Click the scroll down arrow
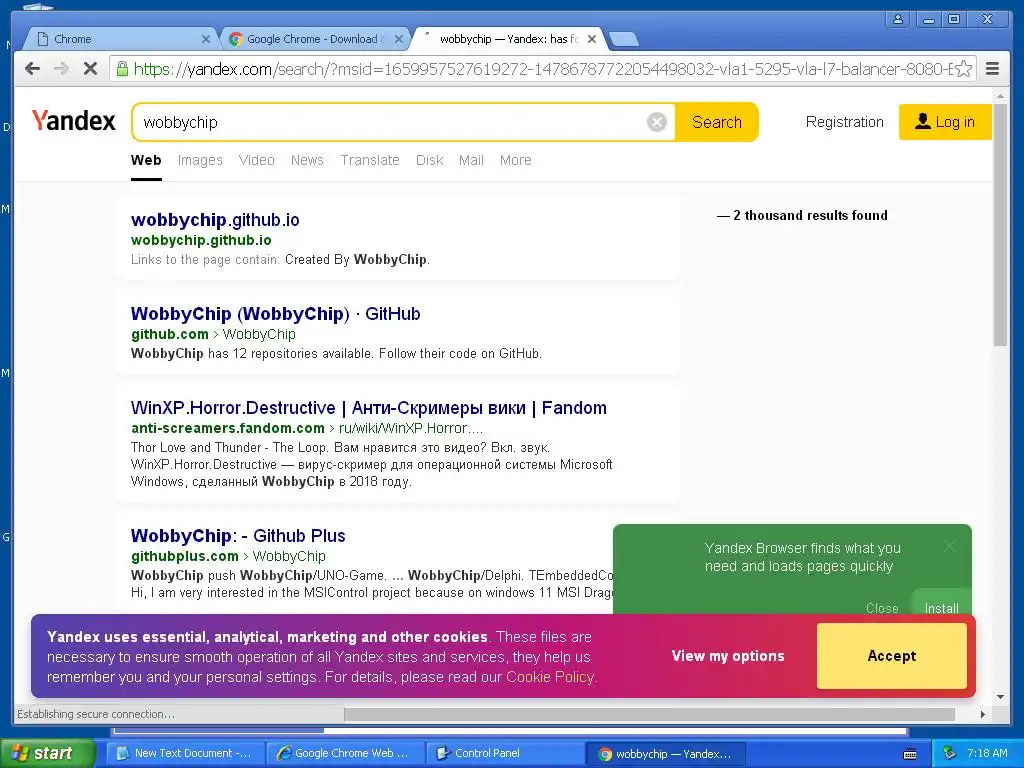Screen dimensions: 1024x768 [1000, 697]
